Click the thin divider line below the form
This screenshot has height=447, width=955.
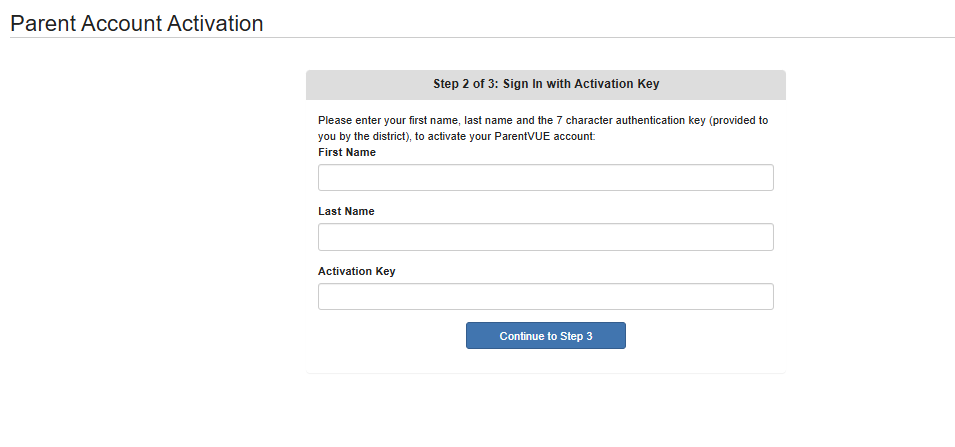(545, 374)
